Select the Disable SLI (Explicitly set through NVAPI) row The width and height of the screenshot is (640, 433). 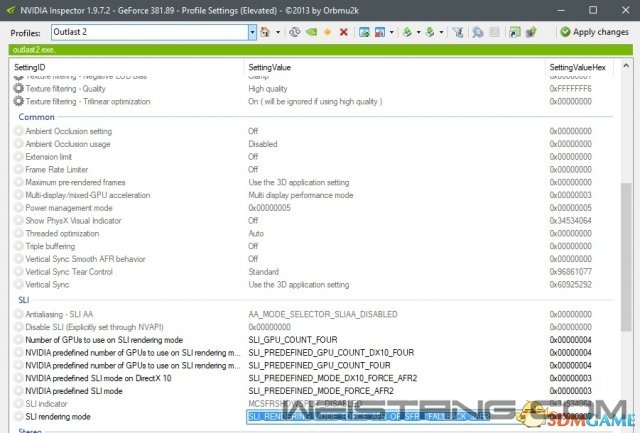click(x=313, y=327)
